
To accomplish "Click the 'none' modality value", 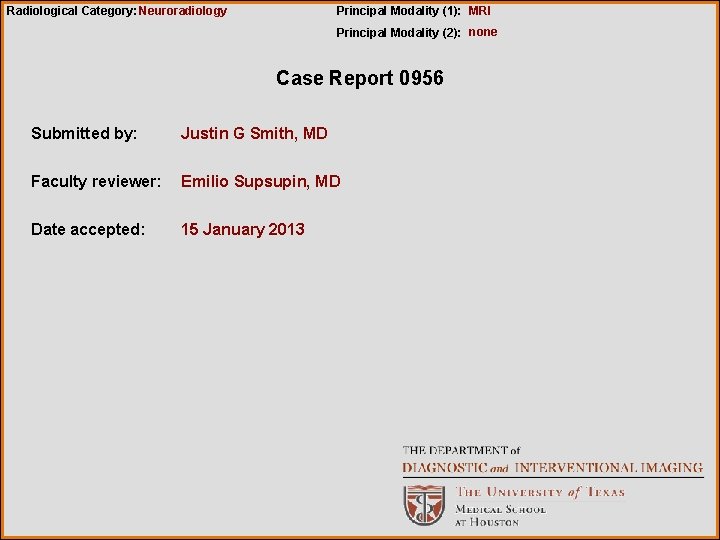I will [483, 32].
